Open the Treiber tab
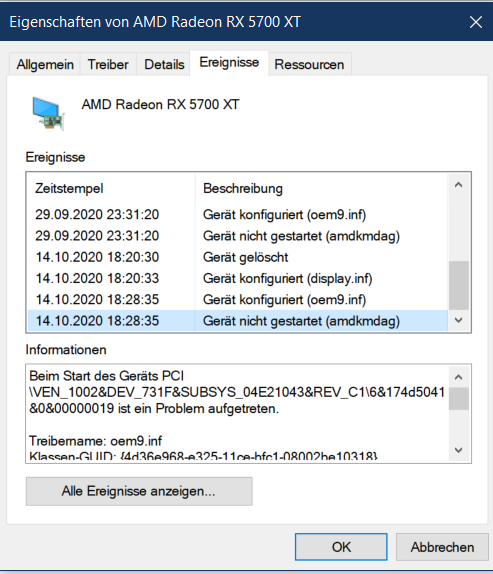Screen dimensions: 493x574 108,64
